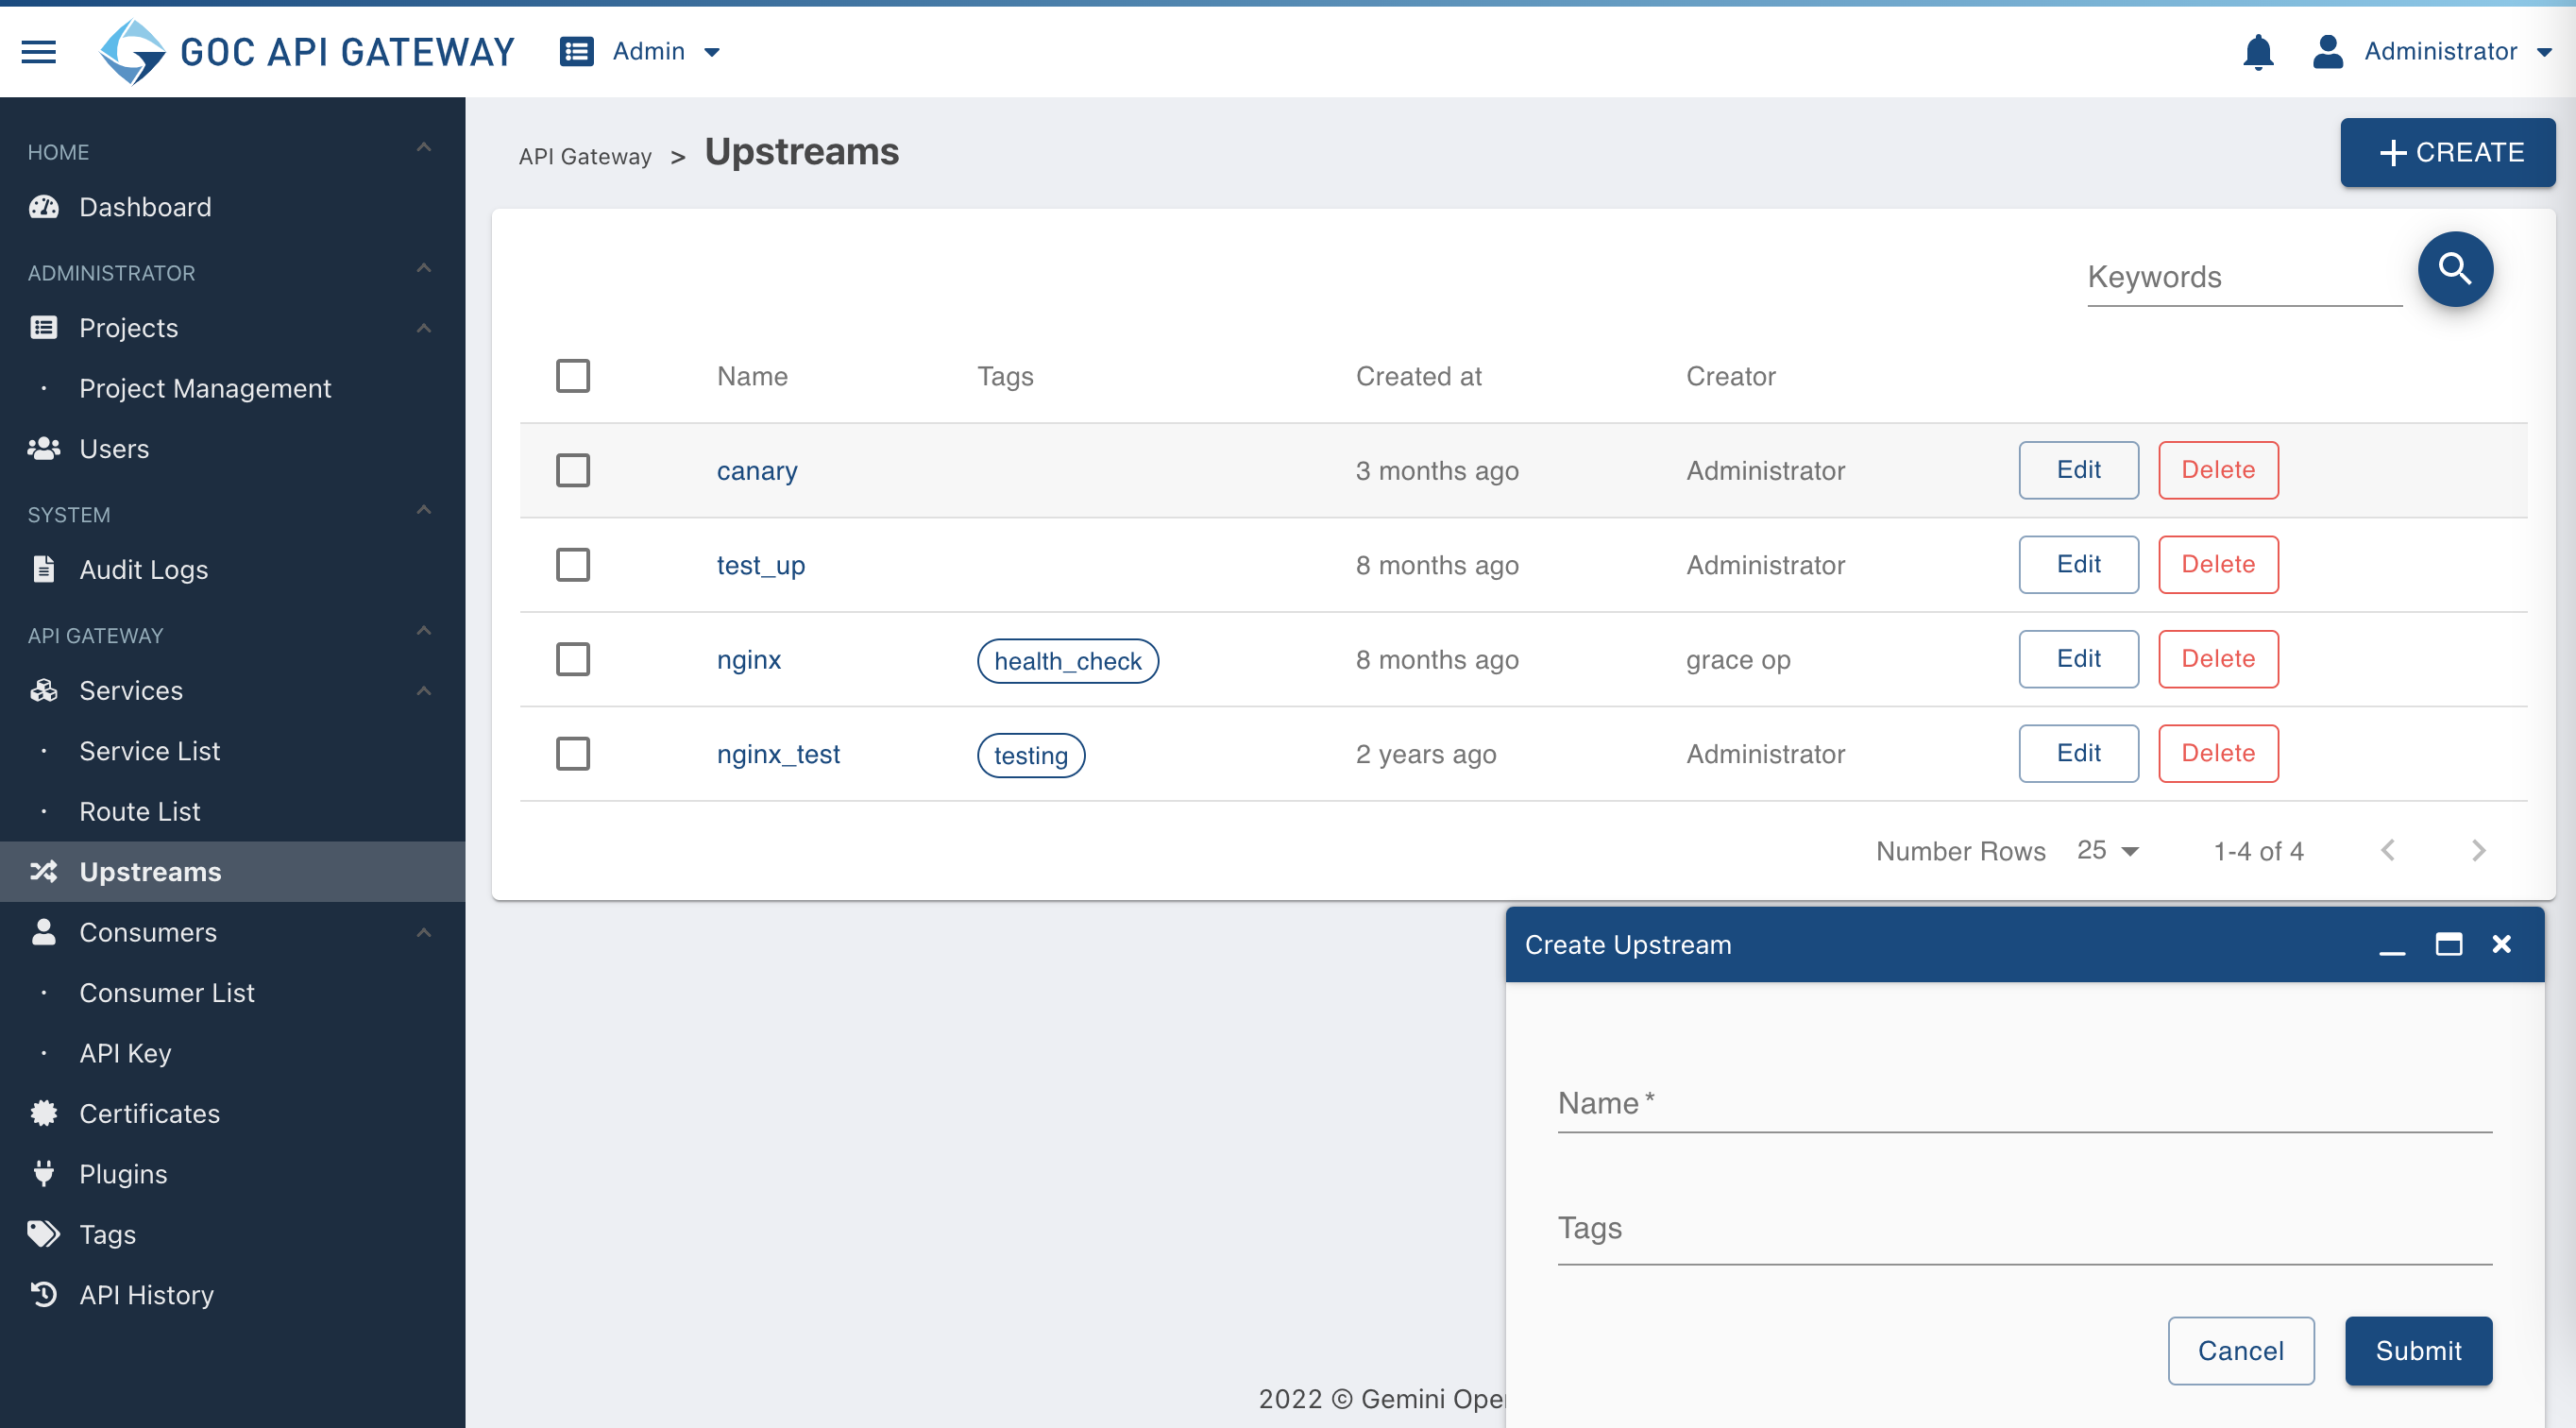Open the Administrator account dropdown arrow

pyautogui.click(x=2545, y=52)
